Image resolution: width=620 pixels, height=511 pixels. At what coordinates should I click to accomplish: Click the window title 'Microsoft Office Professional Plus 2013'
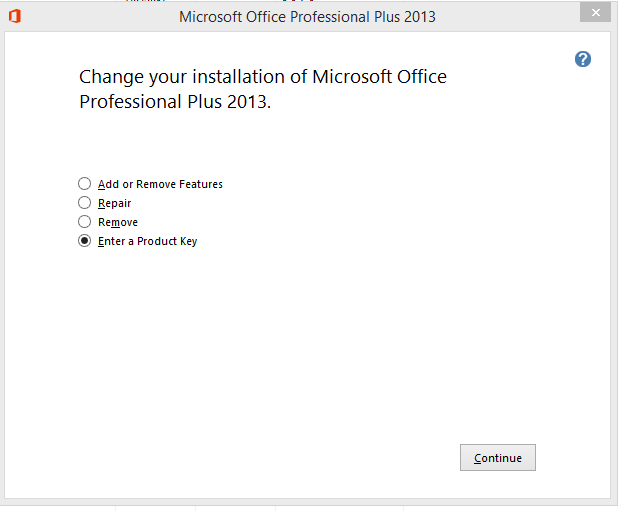pos(307,17)
